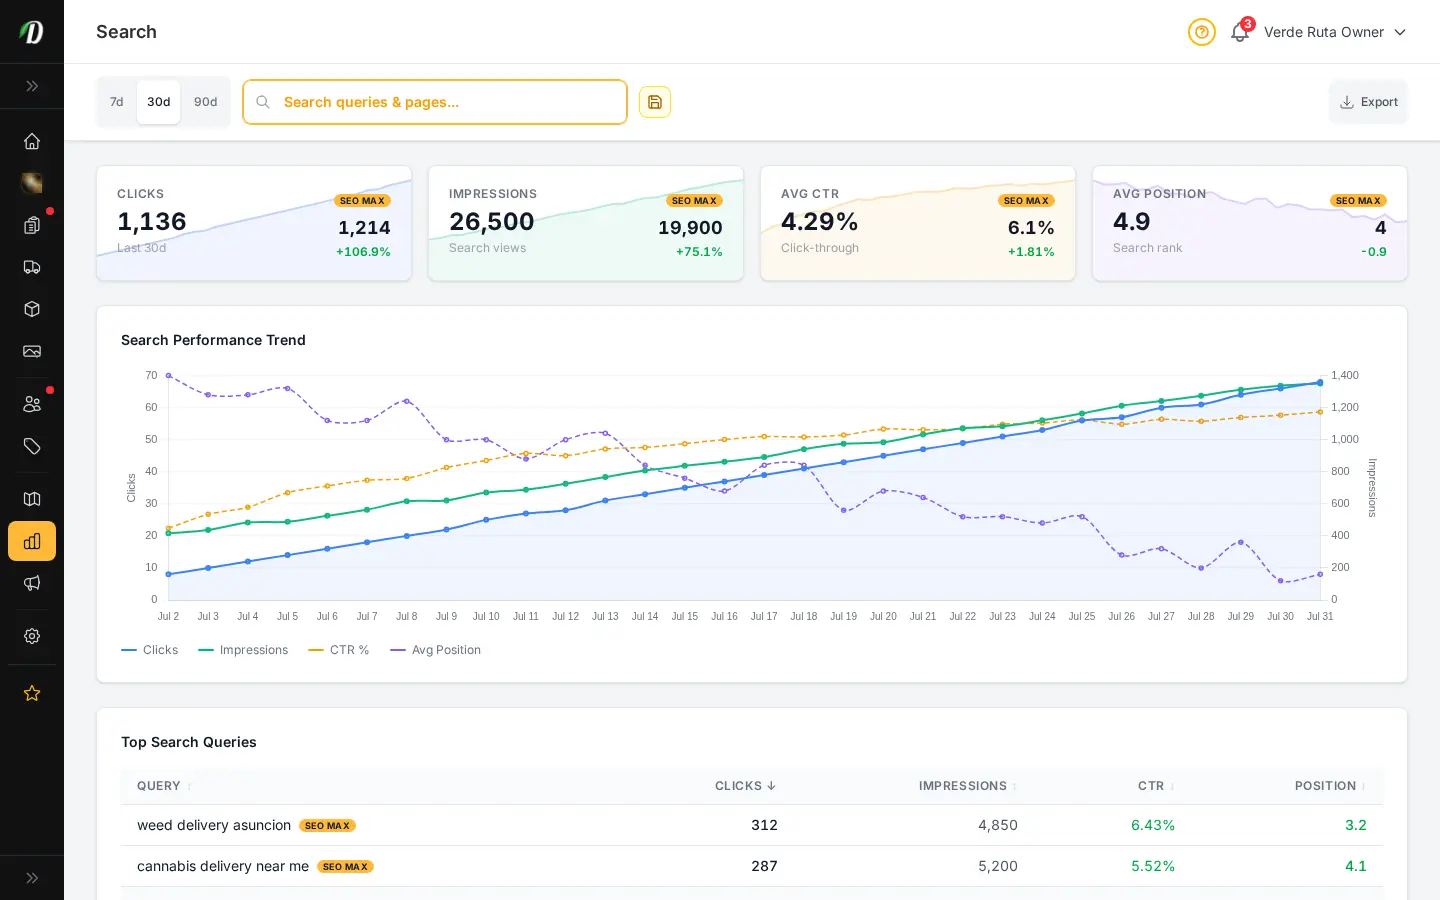This screenshot has width=1440, height=900.
Task: Sort table by POSITION column
Action: [1330, 786]
